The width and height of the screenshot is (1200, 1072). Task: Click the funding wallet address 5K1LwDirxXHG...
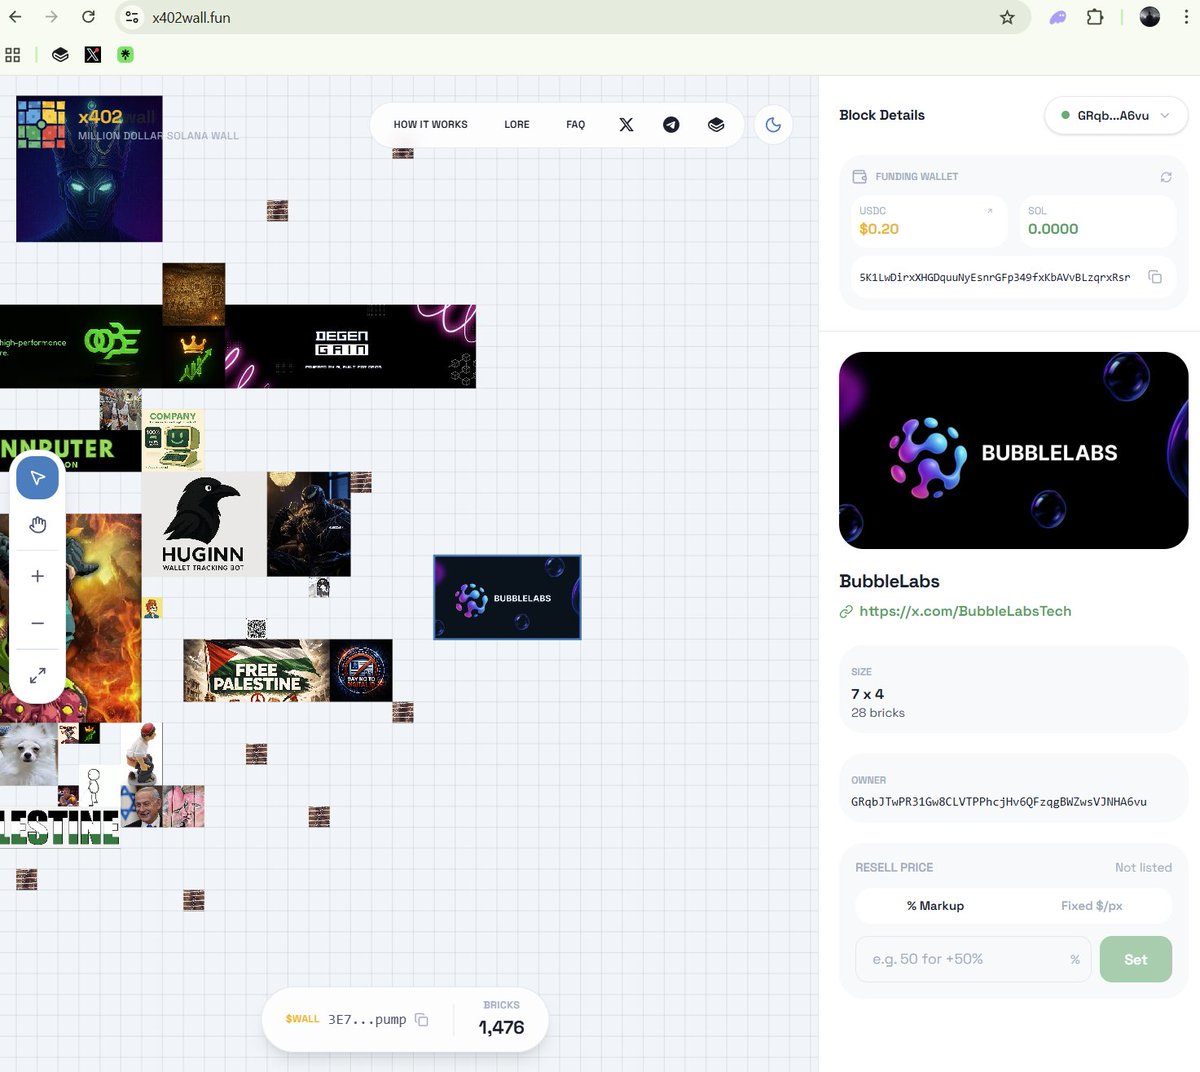994,277
